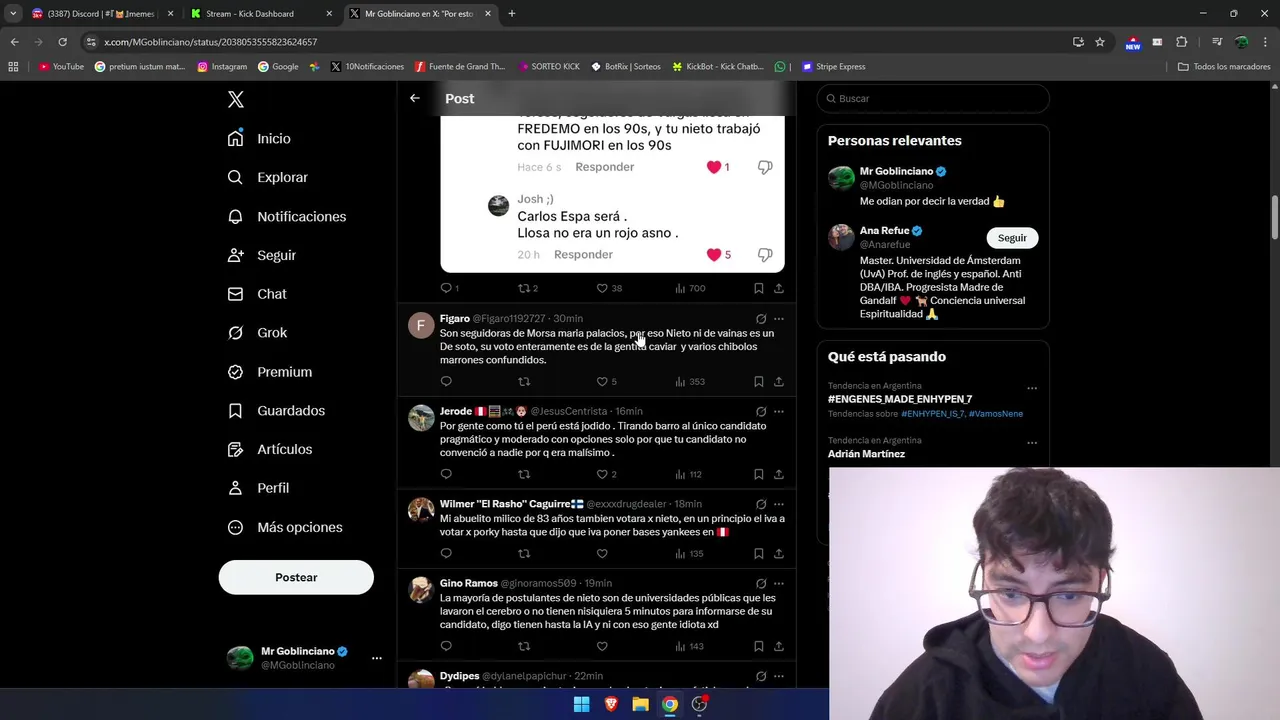Open more options on Jerode reply
Viewport: 1280px width, 720px height.
[779, 412]
